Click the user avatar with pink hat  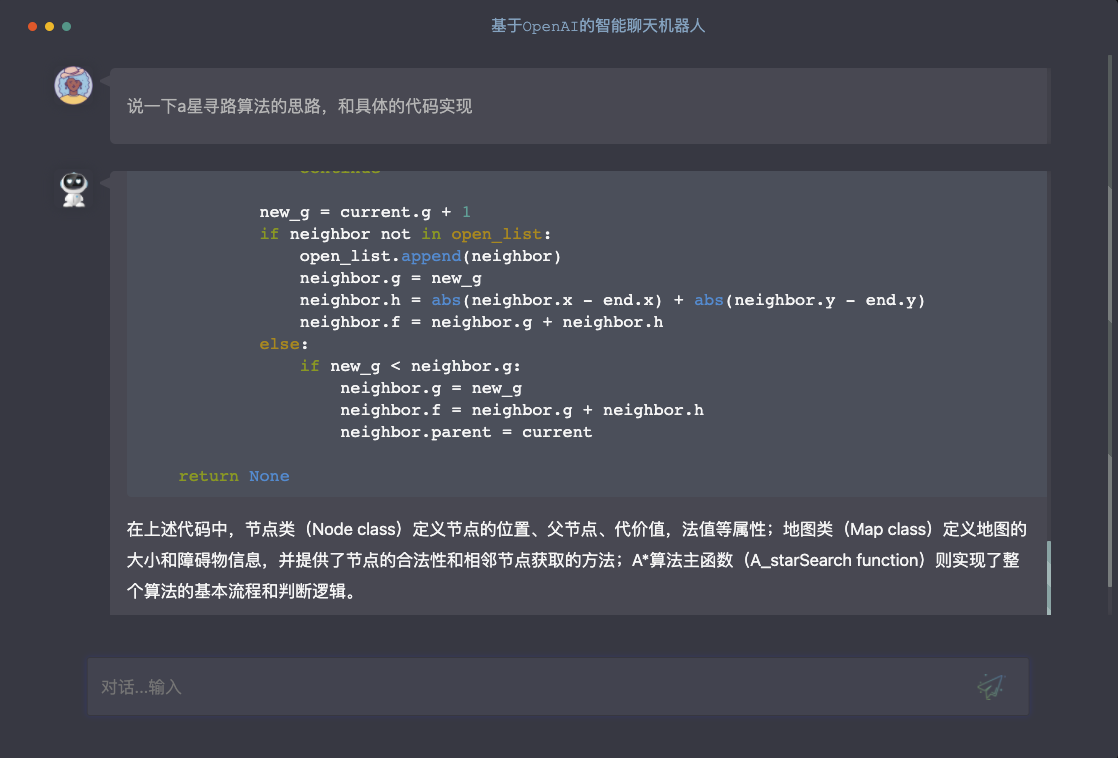coord(73,86)
